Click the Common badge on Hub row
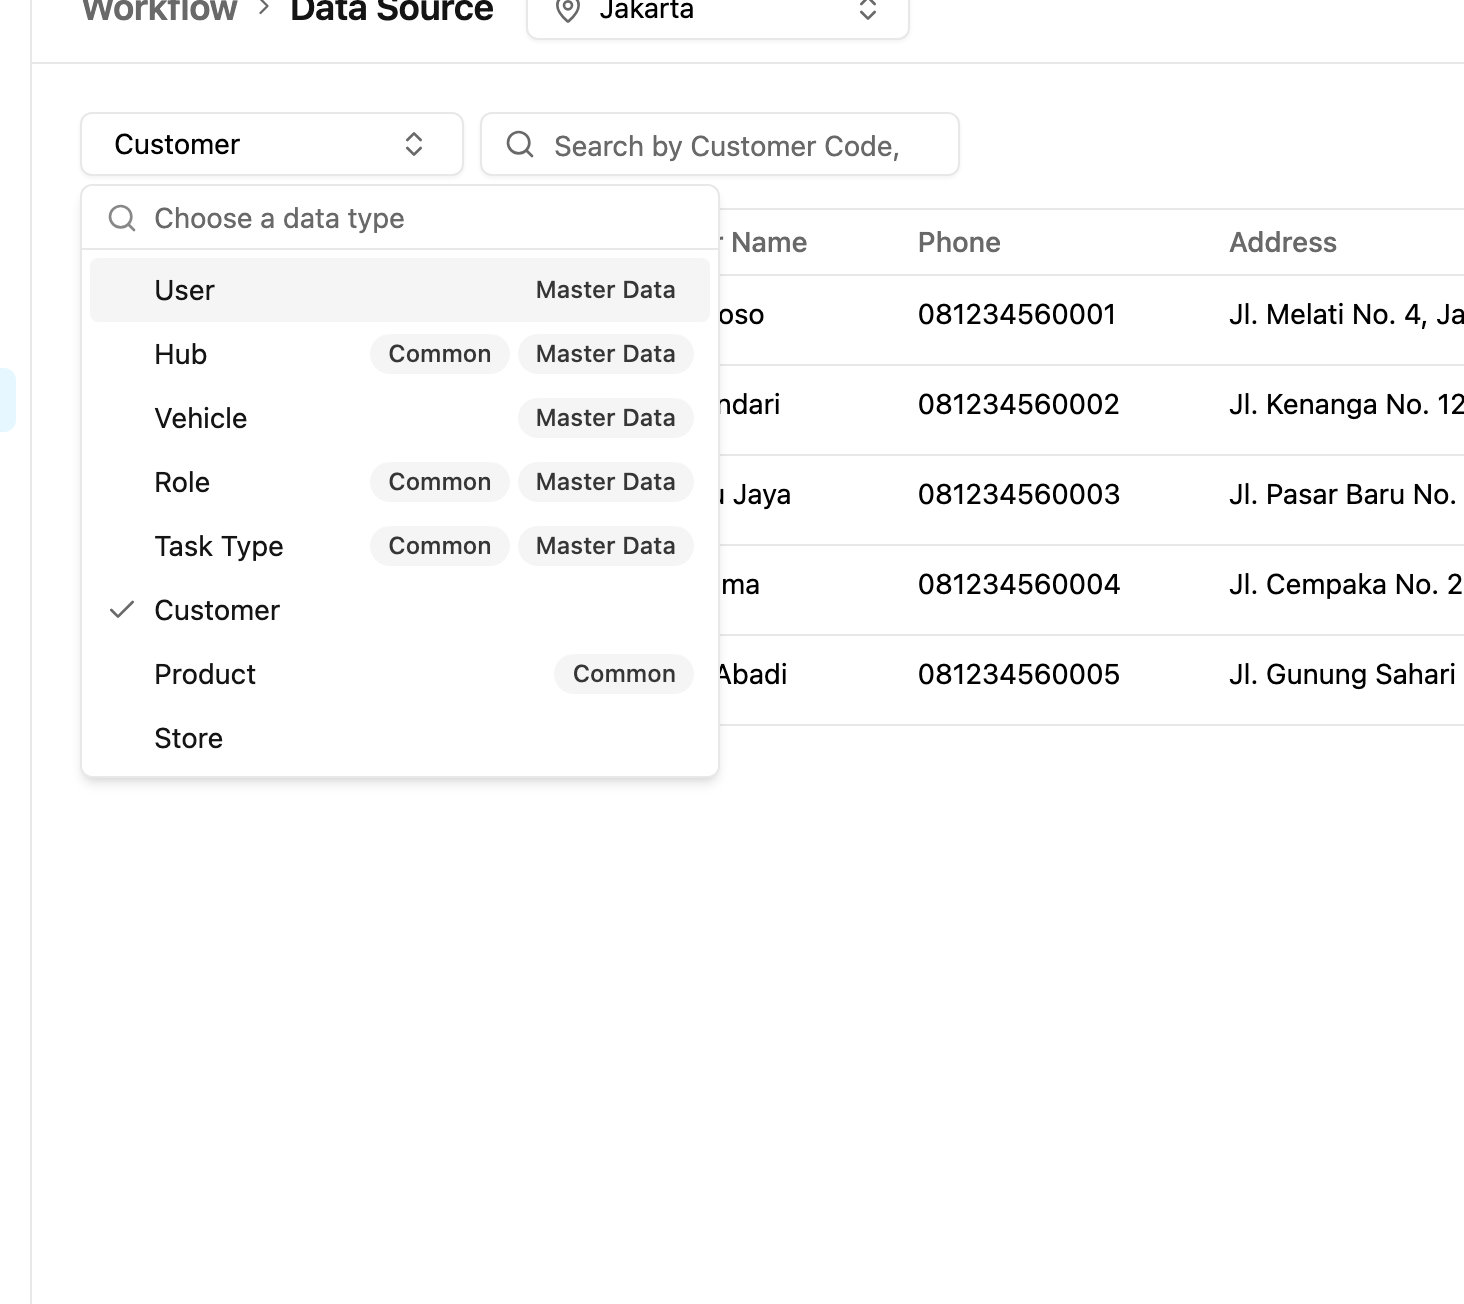 pos(440,354)
